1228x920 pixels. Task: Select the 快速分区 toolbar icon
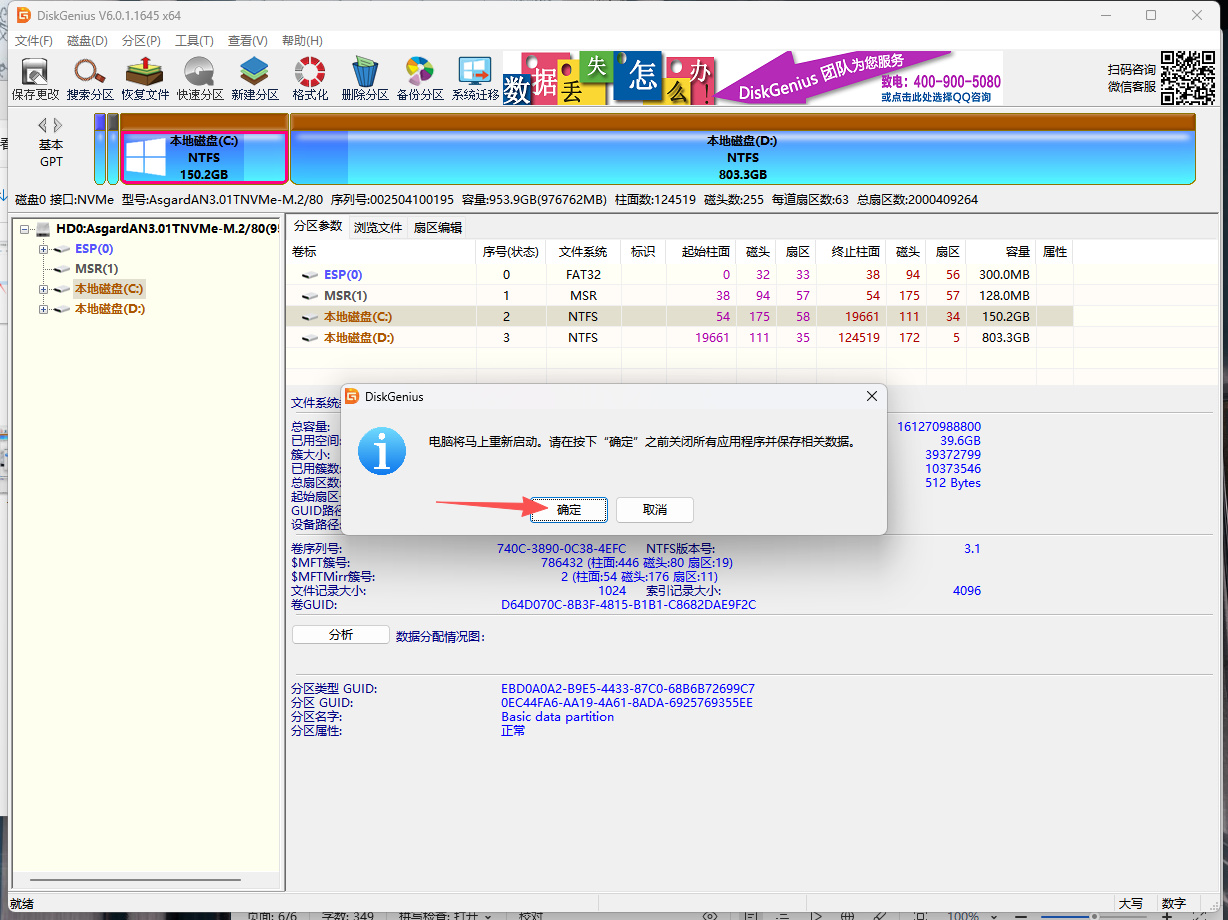[200, 79]
